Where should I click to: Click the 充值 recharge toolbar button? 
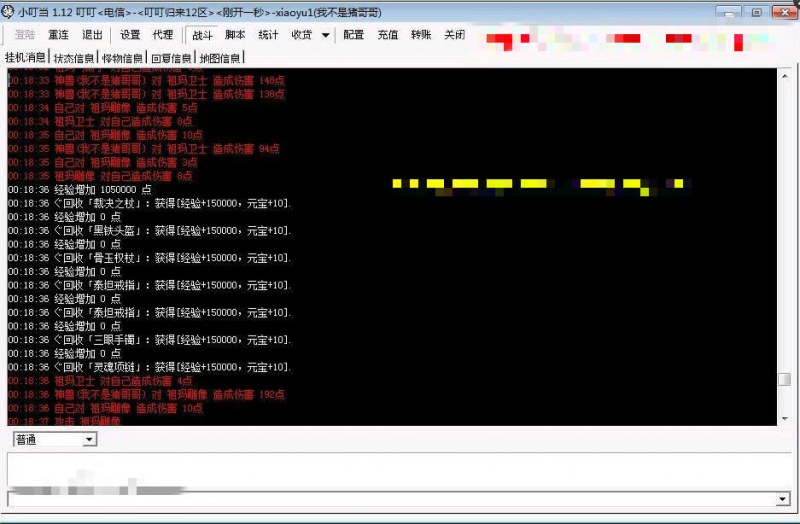[x=387, y=35]
